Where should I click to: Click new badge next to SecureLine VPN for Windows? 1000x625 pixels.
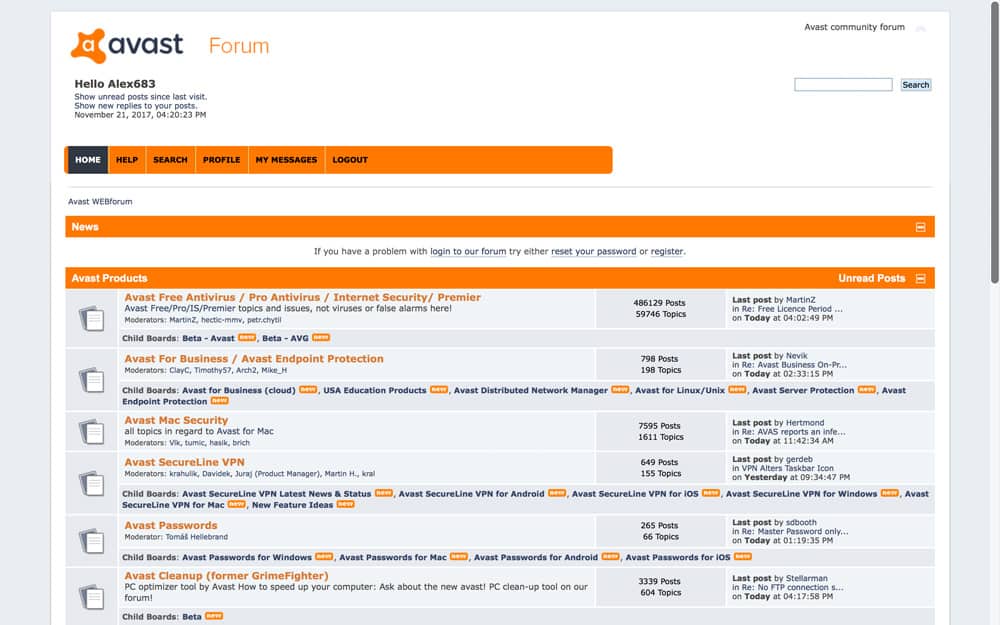coord(890,493)
